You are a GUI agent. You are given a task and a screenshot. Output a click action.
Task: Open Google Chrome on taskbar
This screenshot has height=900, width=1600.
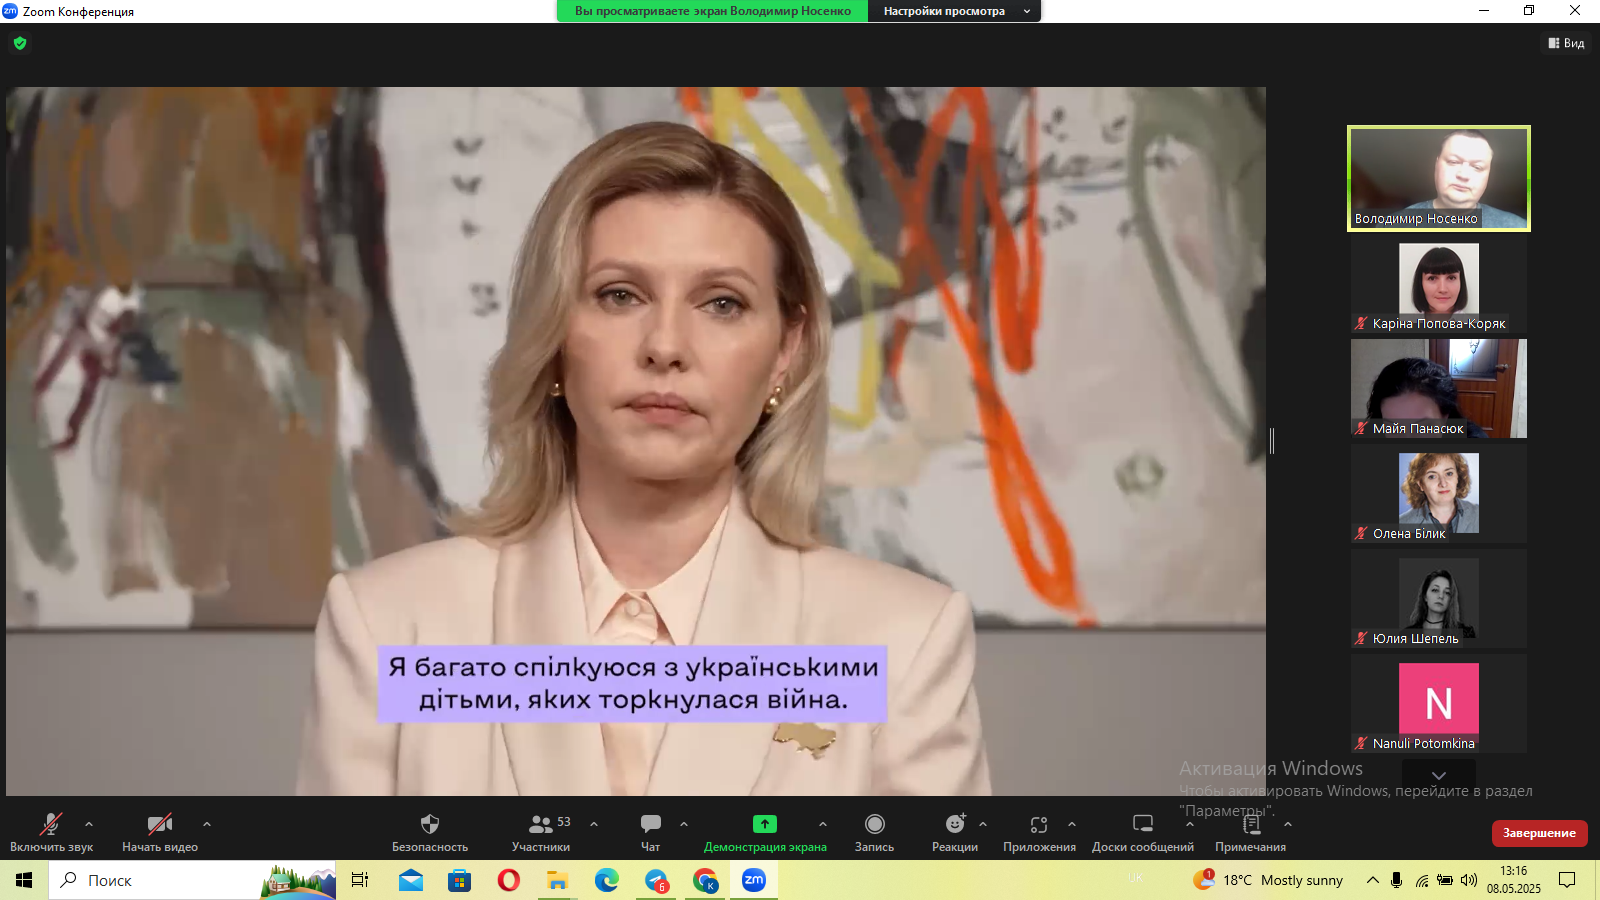(x=705, y=880)
